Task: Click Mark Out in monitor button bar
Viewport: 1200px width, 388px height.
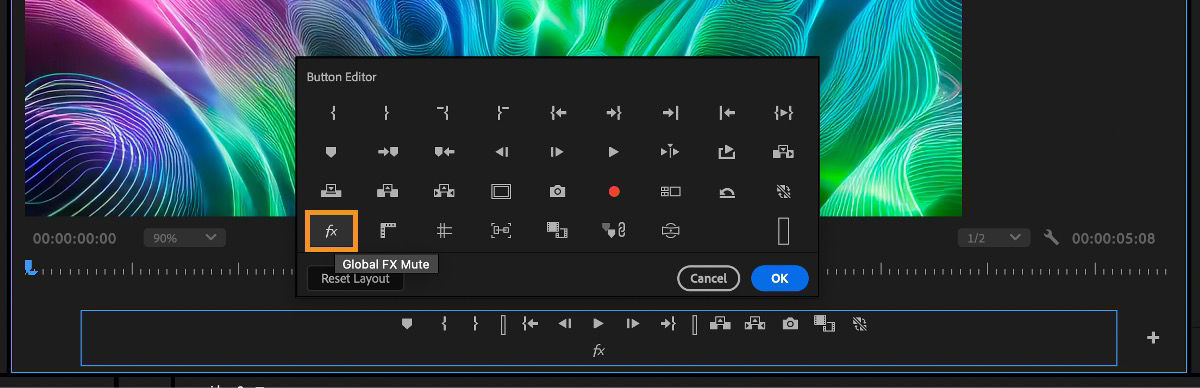Action: (x=476, y=323)
